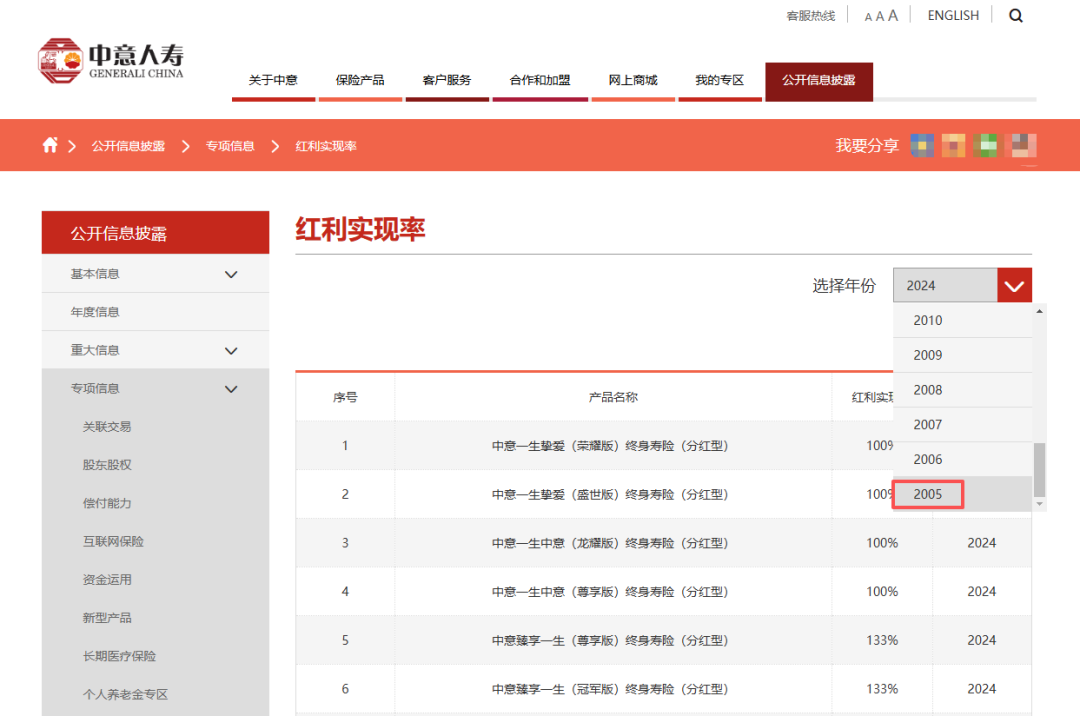The height and width of the screenshot is (716, 1080).
Task: Select 2005 from the year list
Action: click(x=927, y=494)
